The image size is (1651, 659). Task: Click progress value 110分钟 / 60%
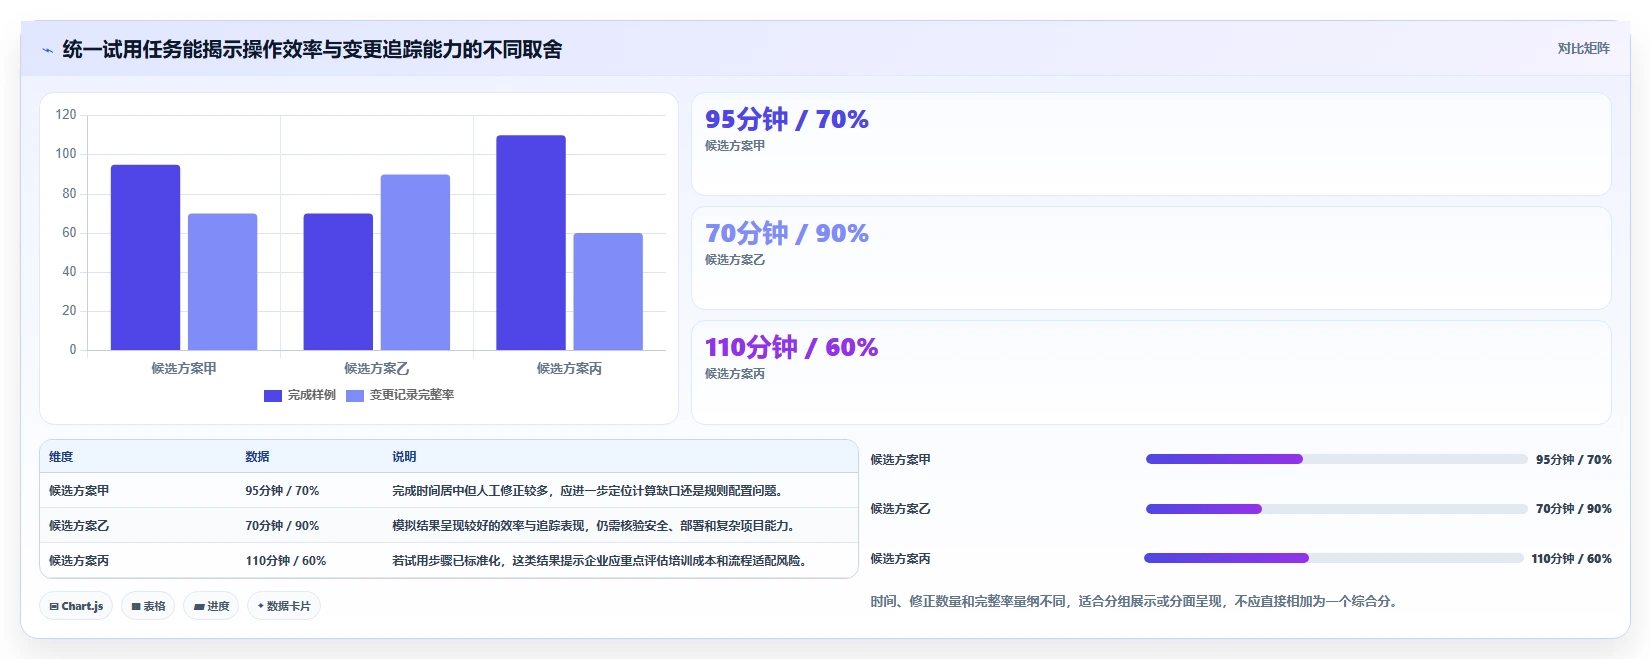point(1571,559)
